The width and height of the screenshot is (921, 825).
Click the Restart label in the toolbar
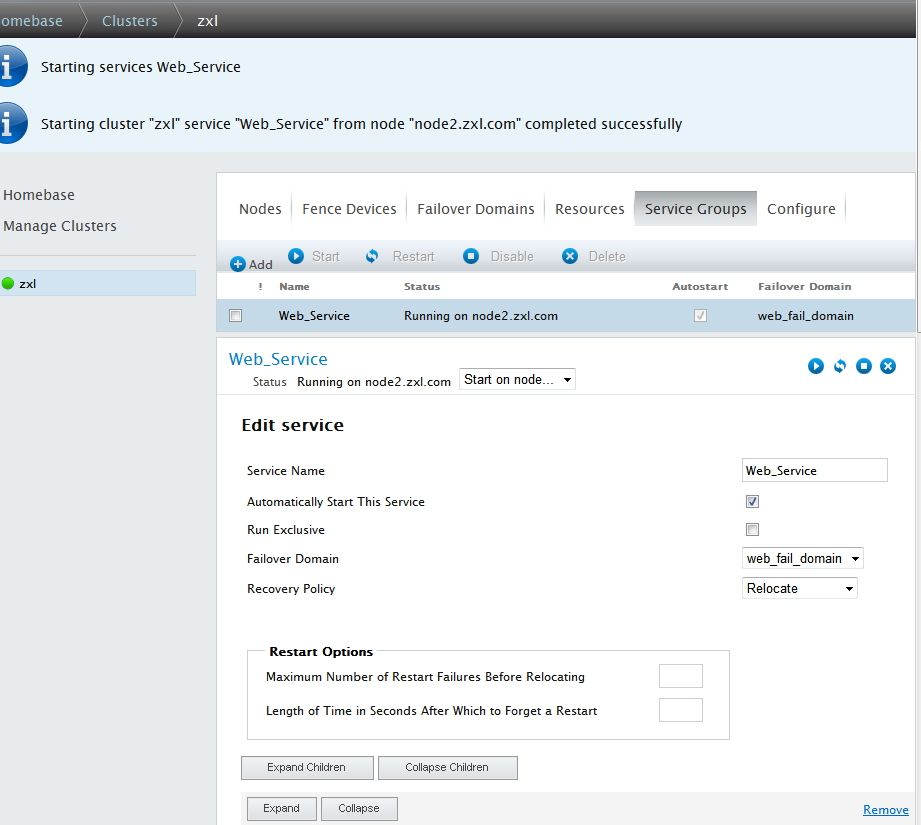(414, 257)
